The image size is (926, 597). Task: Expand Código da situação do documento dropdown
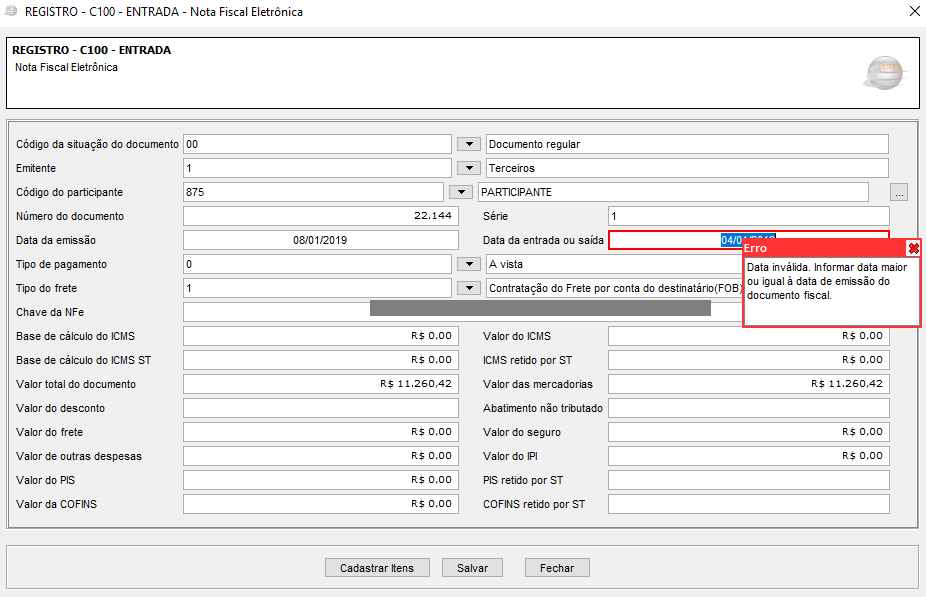468,144
